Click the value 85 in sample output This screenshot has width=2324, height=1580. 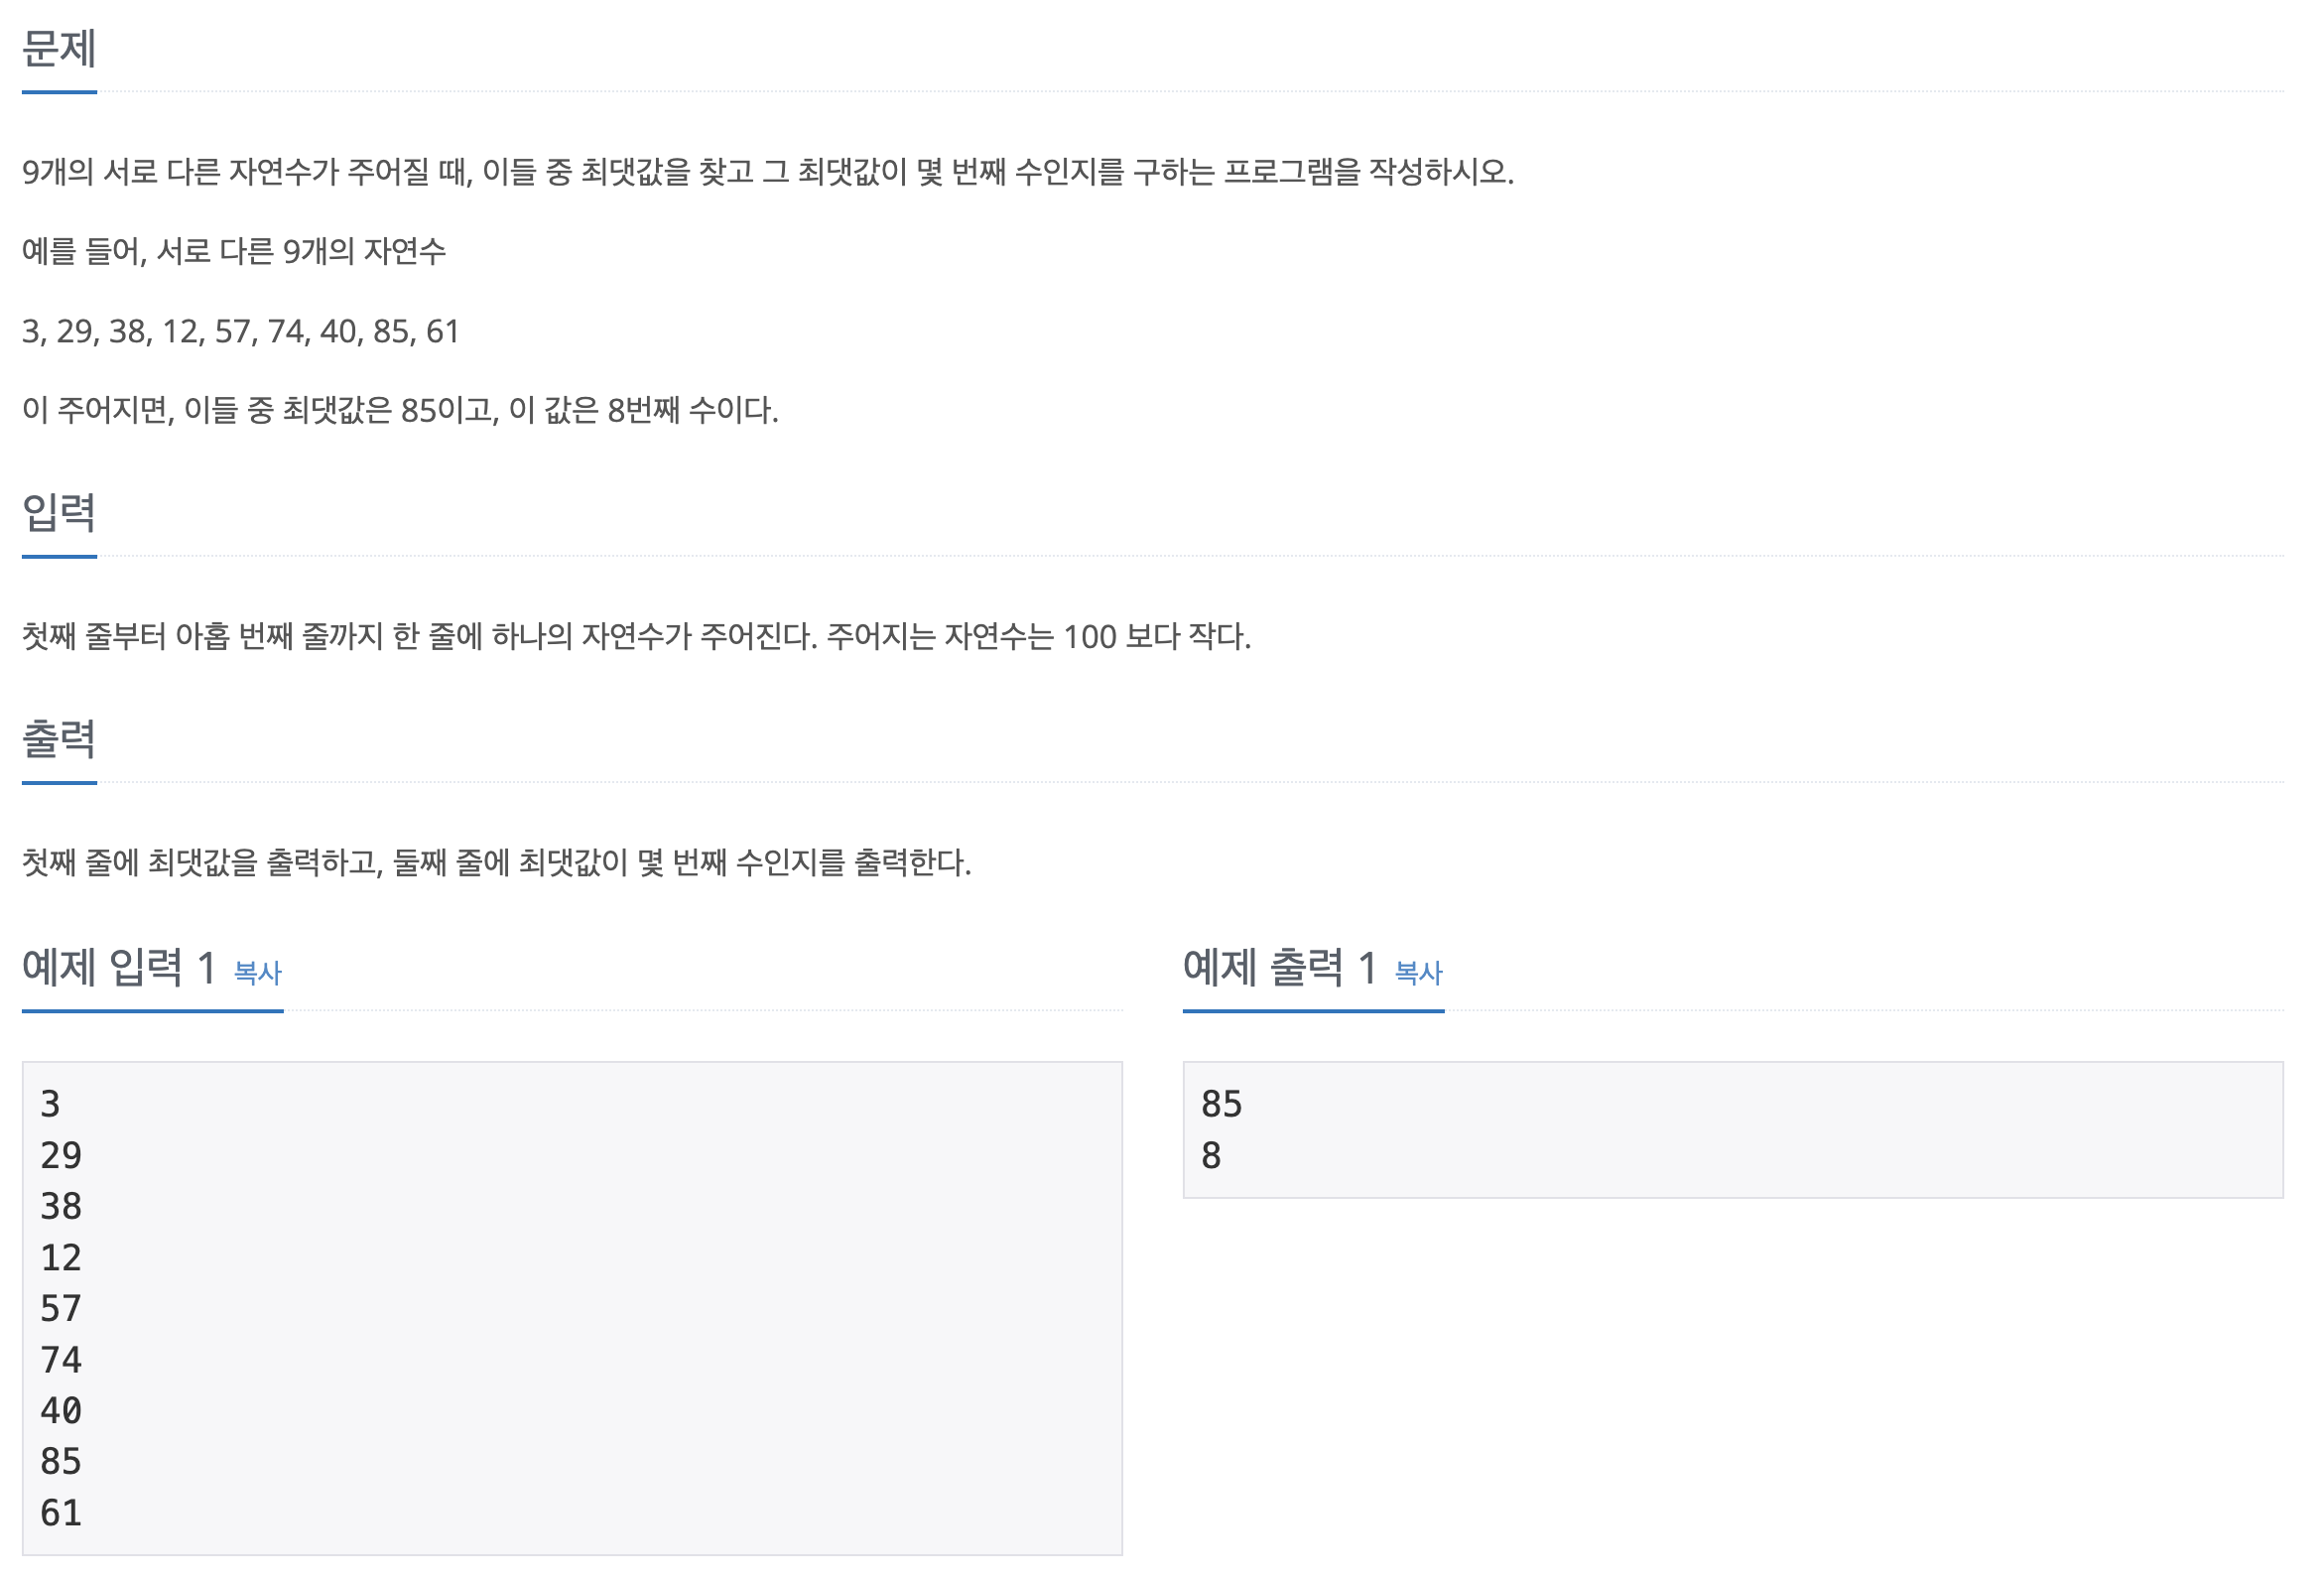pyautogui.click(x=1222, y=1104)
